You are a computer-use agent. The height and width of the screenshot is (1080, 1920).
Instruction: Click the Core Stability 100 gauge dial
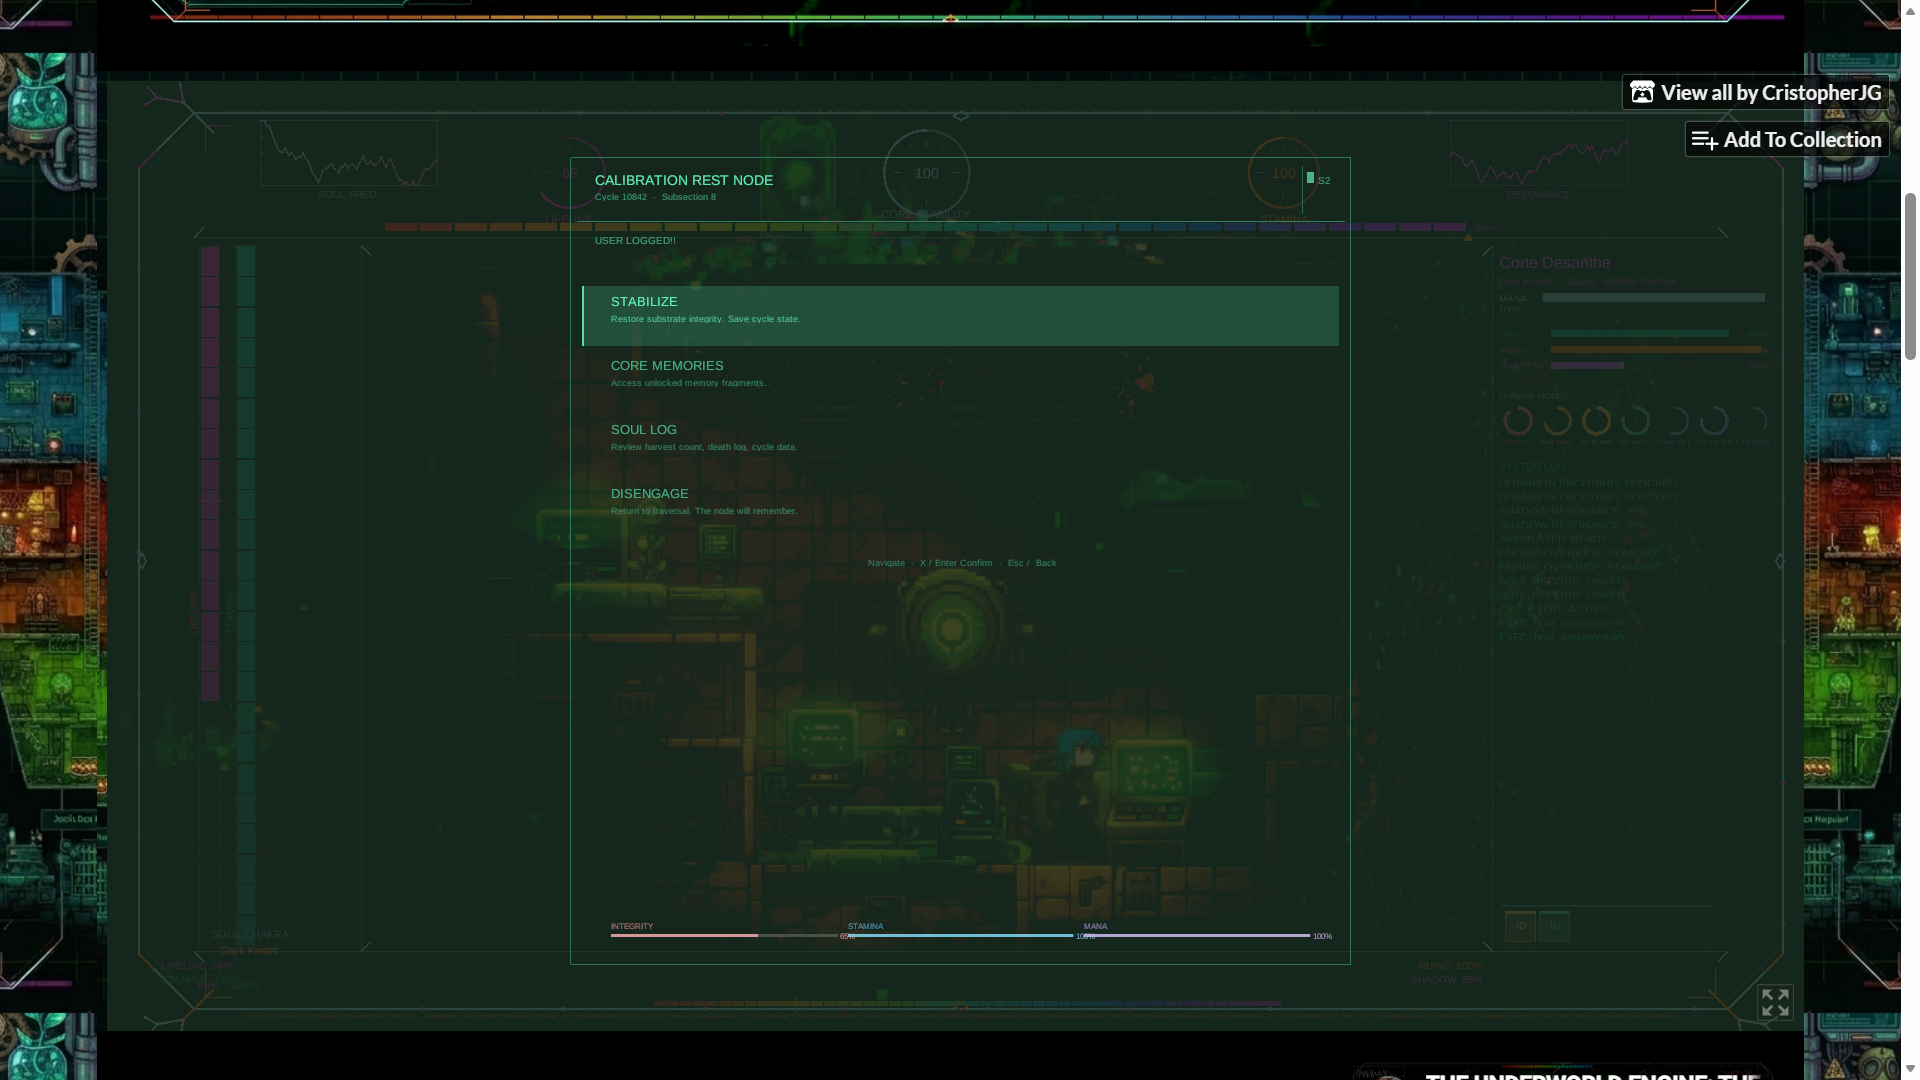(x=926, y=173)
